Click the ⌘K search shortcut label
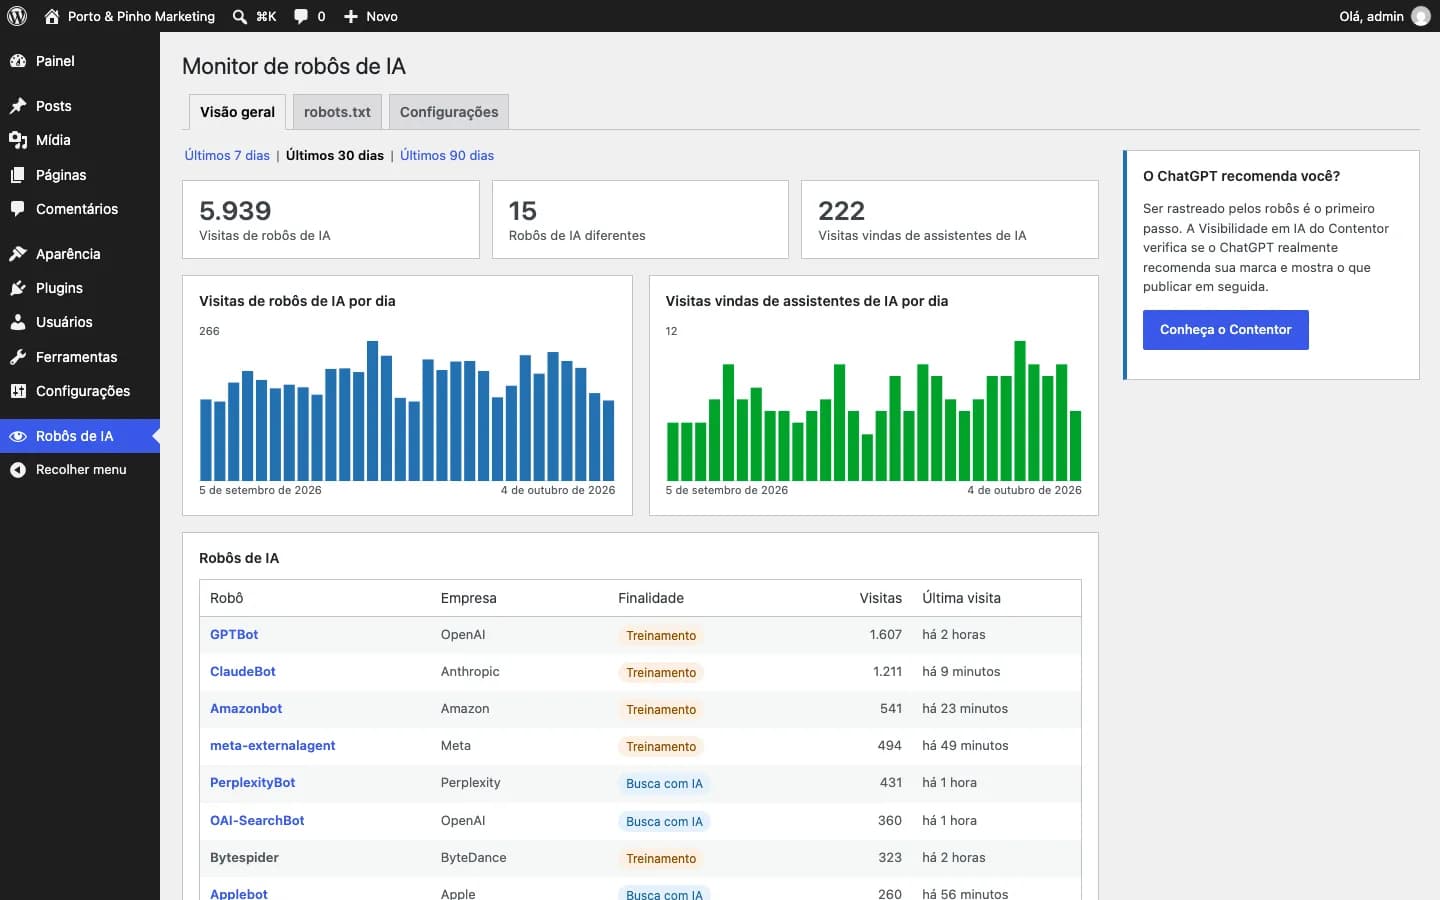The image size is (1440, 900). 266,16
